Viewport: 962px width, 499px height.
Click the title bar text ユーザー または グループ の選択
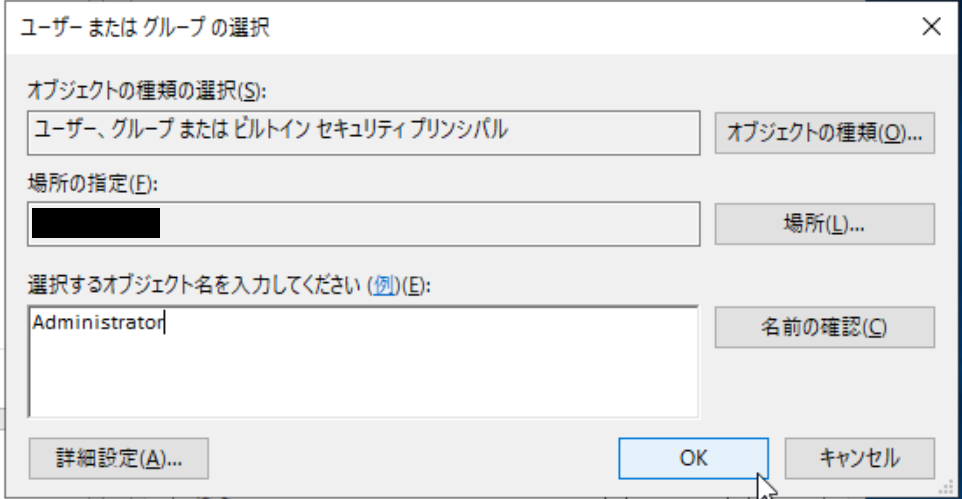(x=151, y=27)
